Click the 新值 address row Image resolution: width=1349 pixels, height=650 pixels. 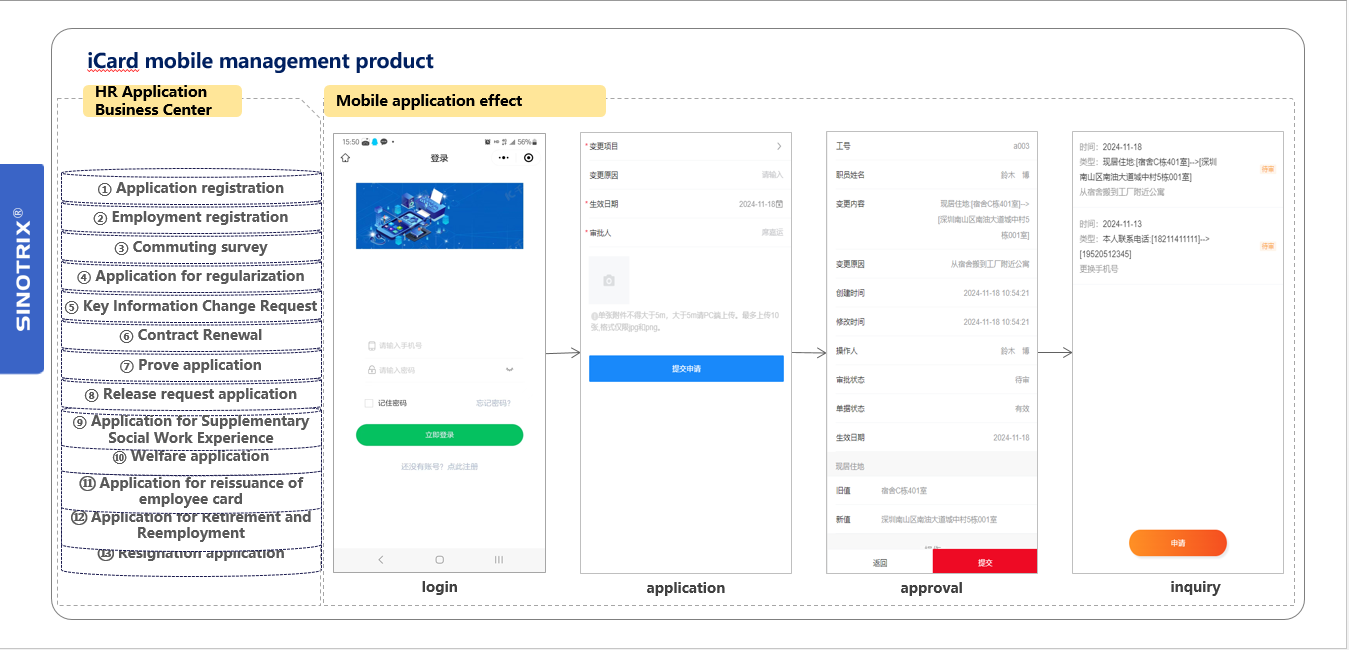pos(932,520)
